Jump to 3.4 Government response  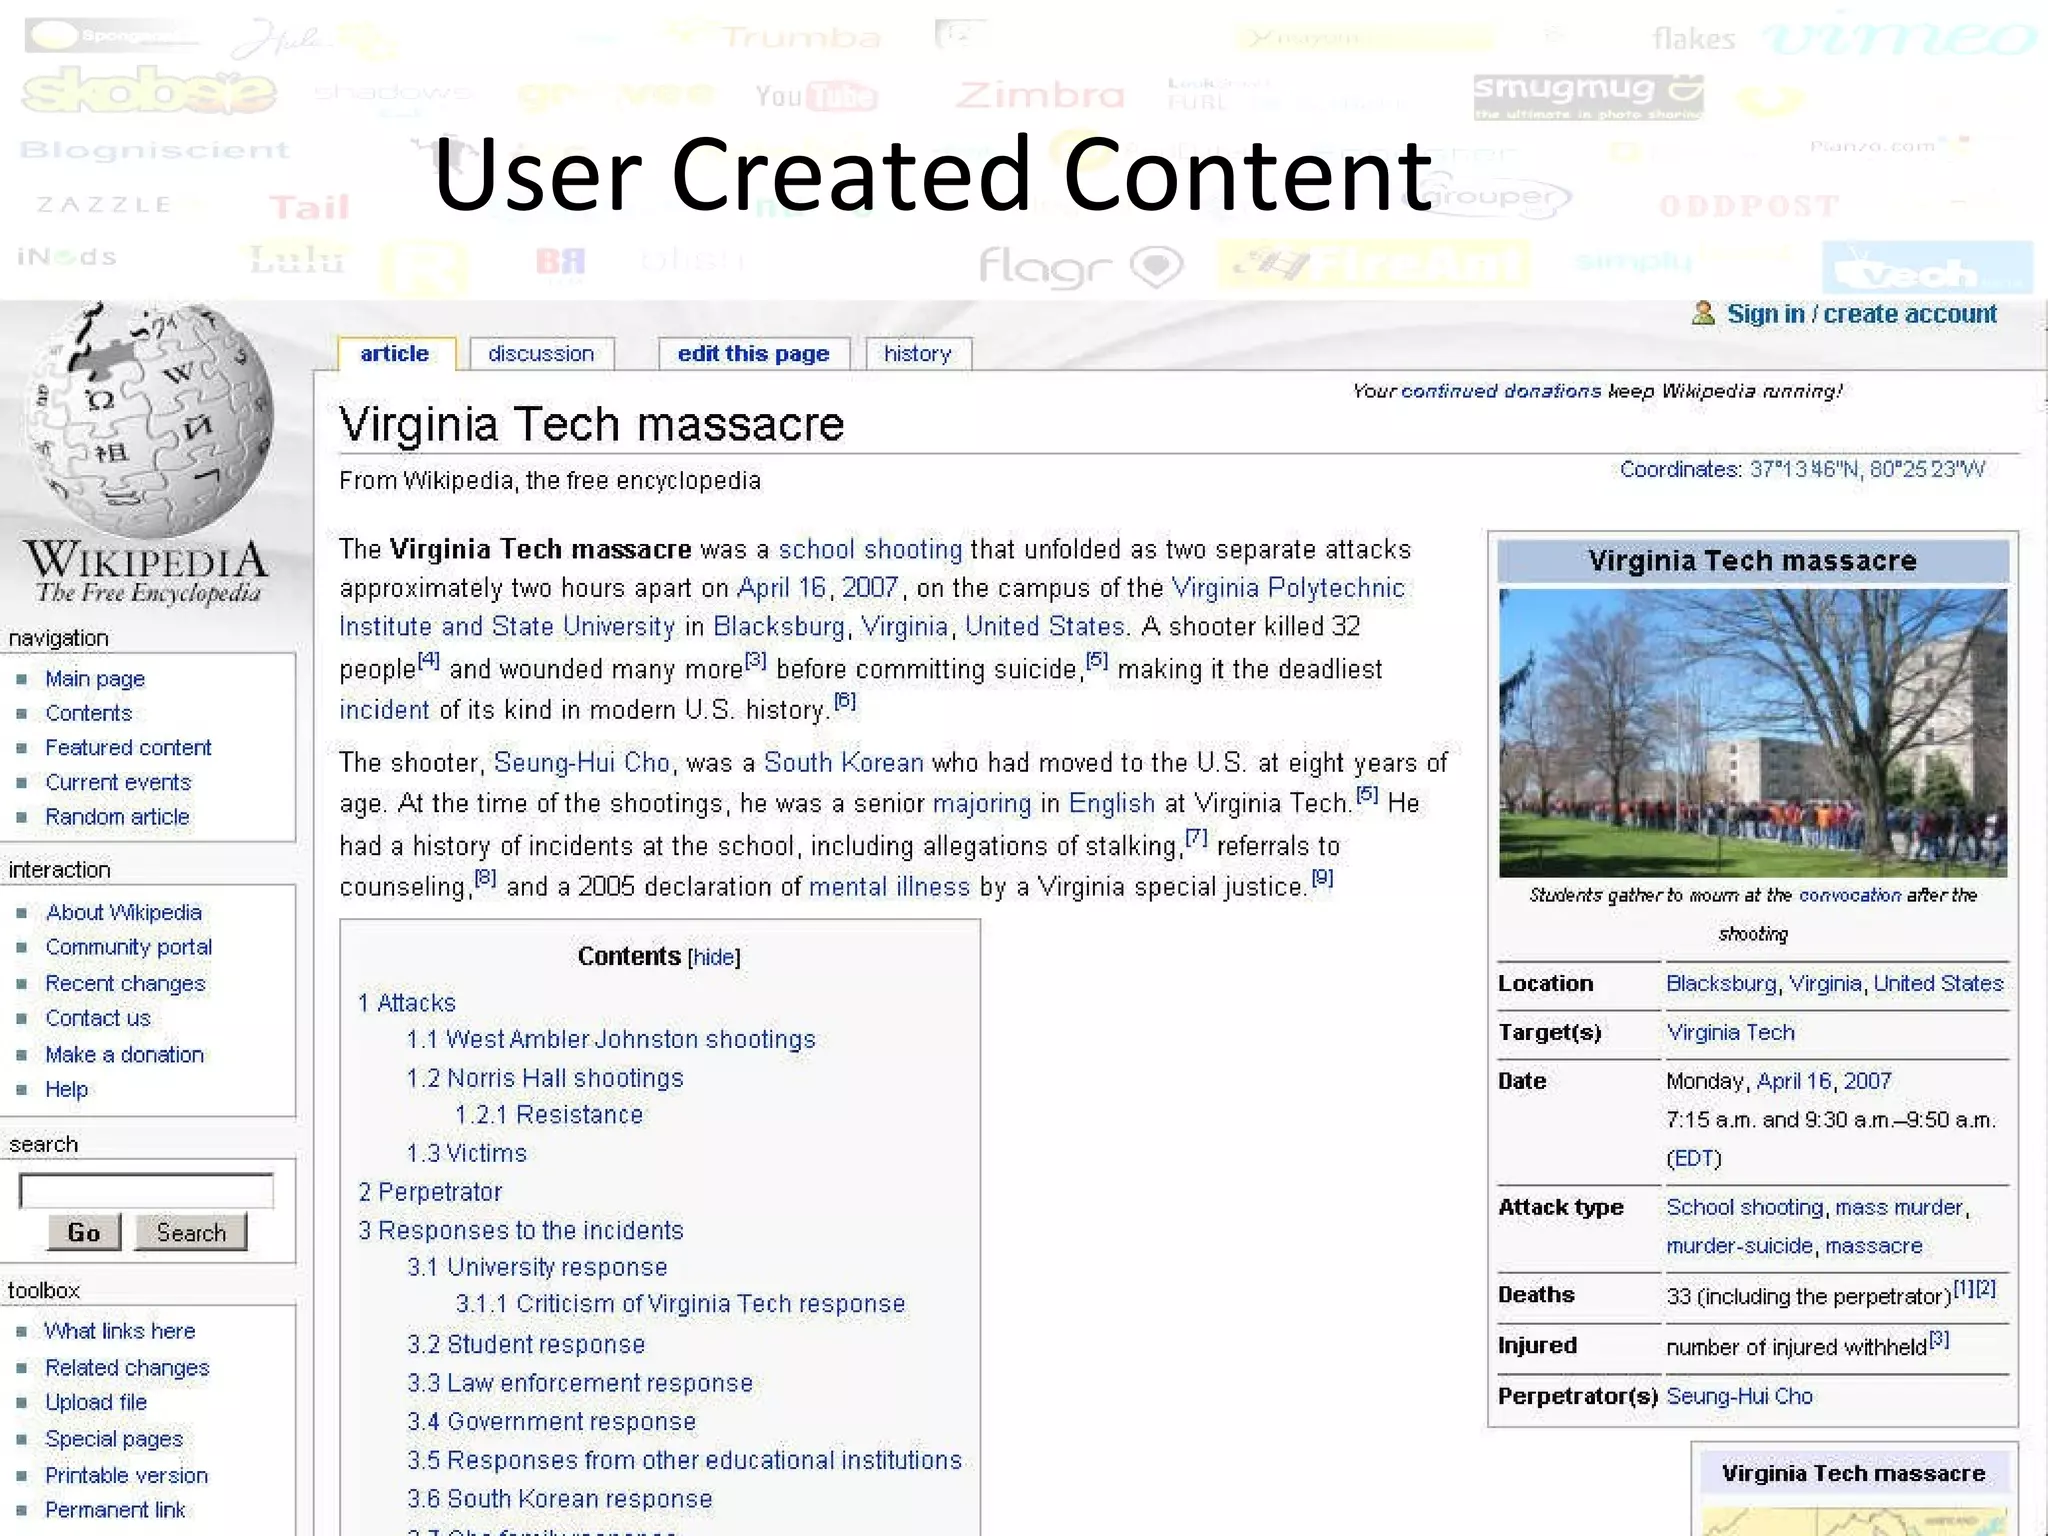(551, 1422)
